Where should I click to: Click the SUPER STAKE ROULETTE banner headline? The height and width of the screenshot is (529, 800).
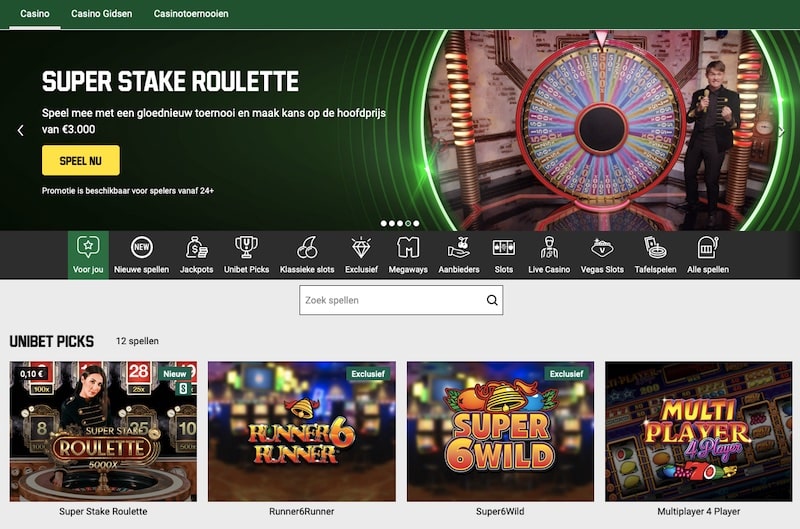[170, 82]
